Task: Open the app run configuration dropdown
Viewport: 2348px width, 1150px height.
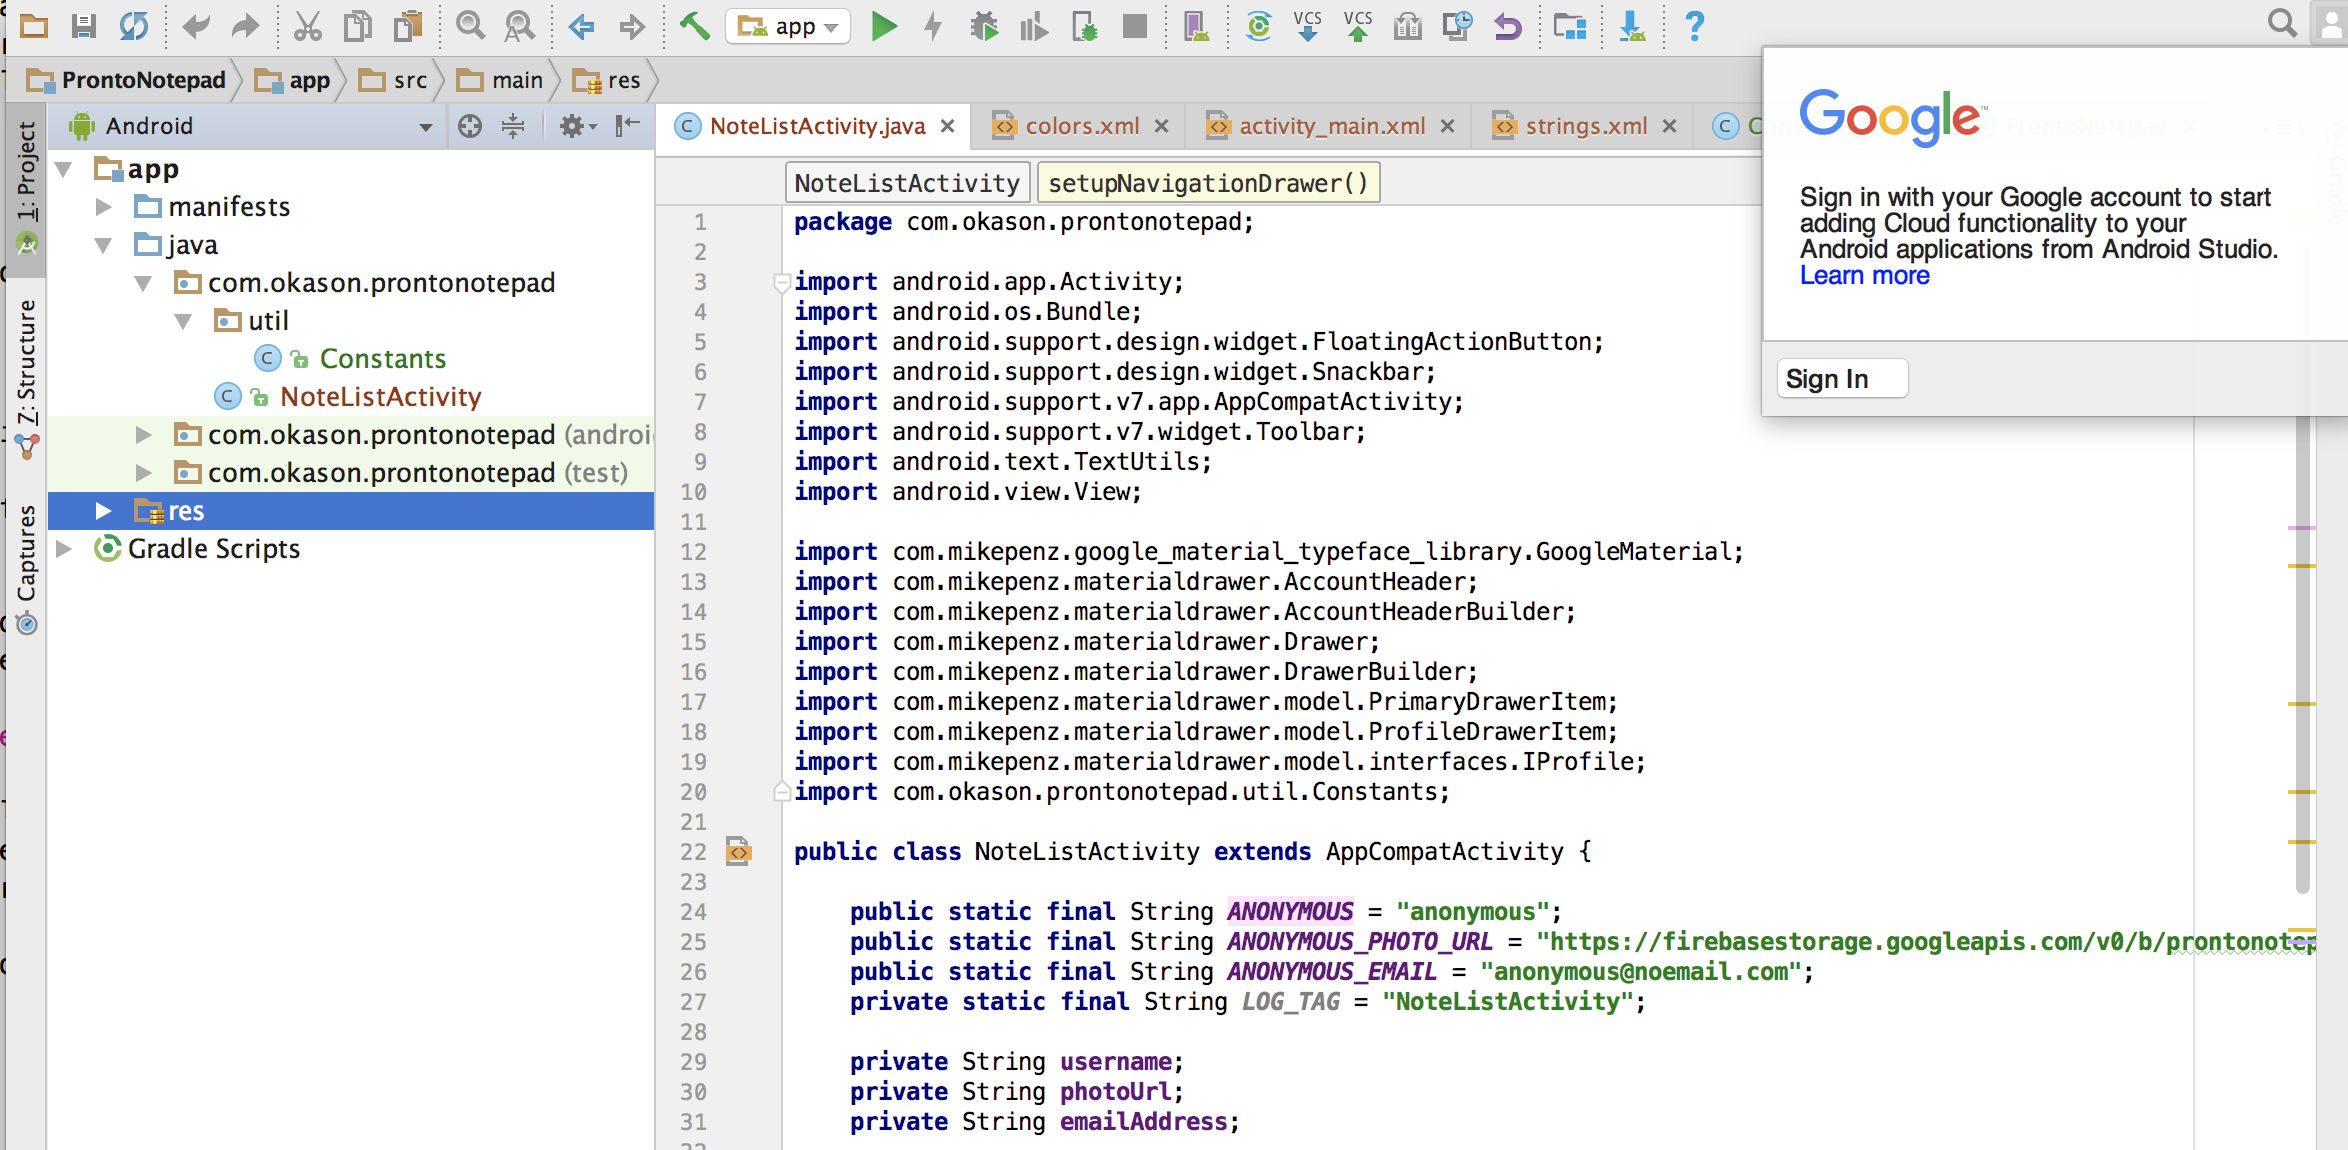Action: click(x=790, y=26)
